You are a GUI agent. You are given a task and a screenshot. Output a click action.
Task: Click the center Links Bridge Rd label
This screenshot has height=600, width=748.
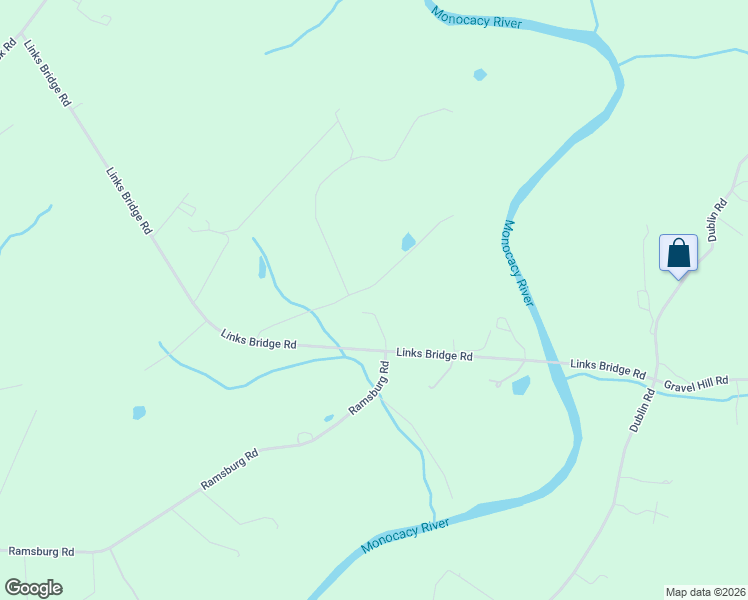coord(434,355)
